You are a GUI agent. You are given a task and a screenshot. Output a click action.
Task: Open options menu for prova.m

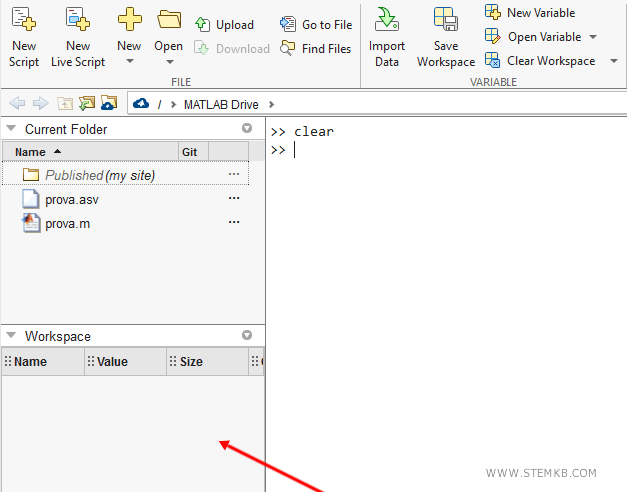(x=234, y=223)
